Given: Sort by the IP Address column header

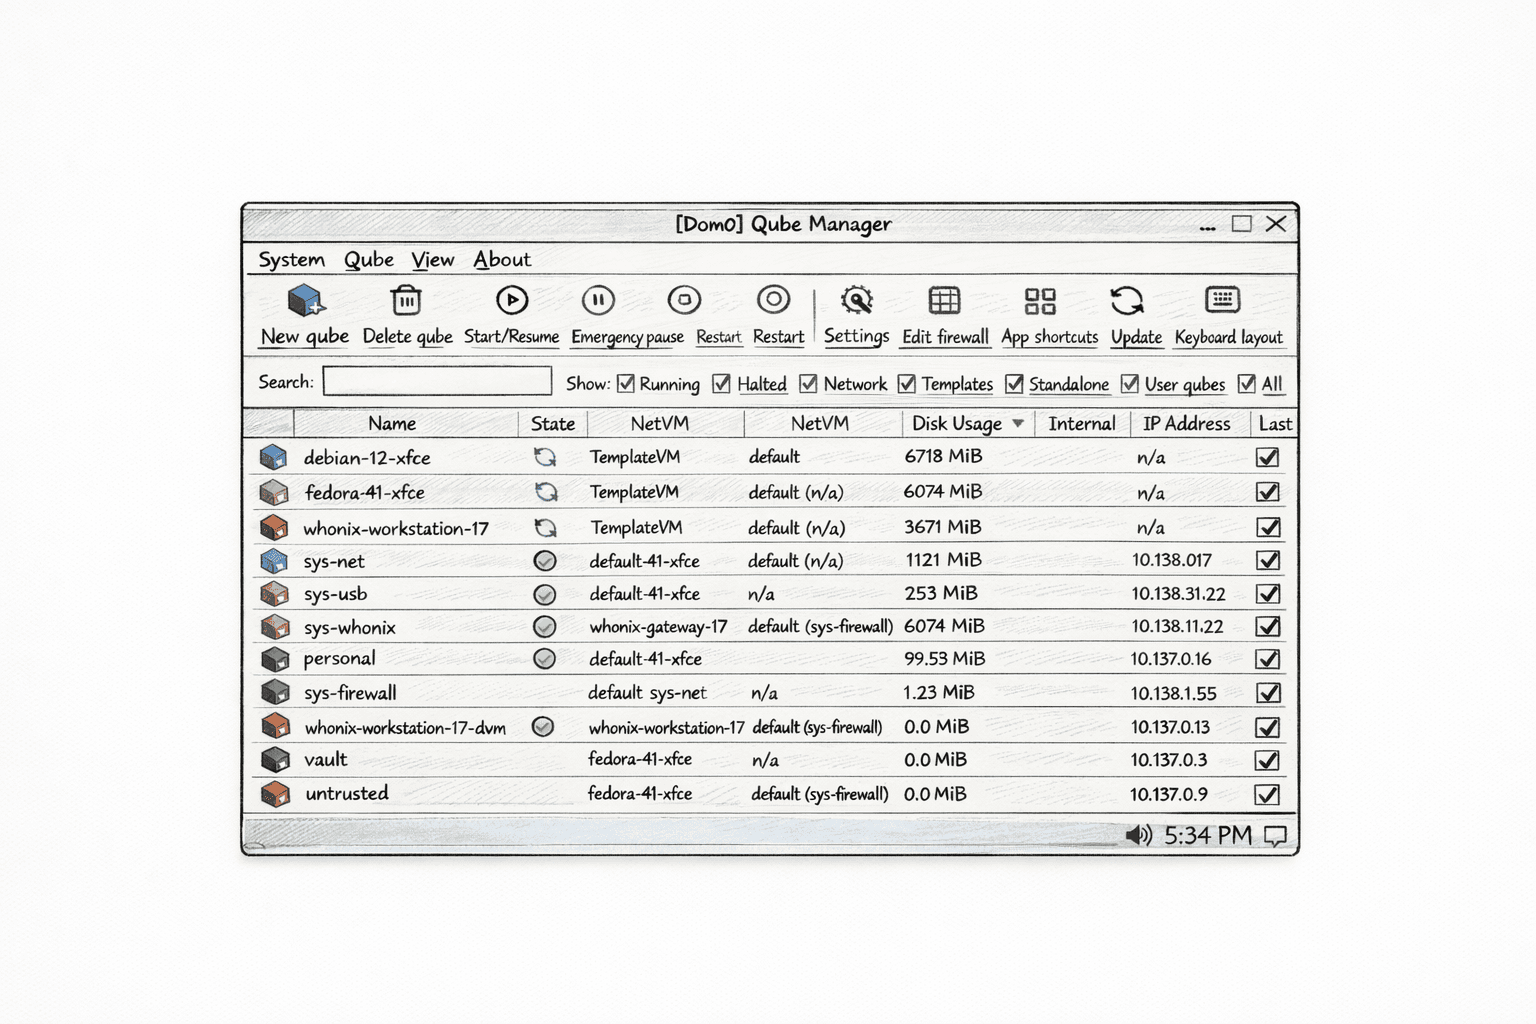Looking at the screenshot, I should tap(1187, 424).
